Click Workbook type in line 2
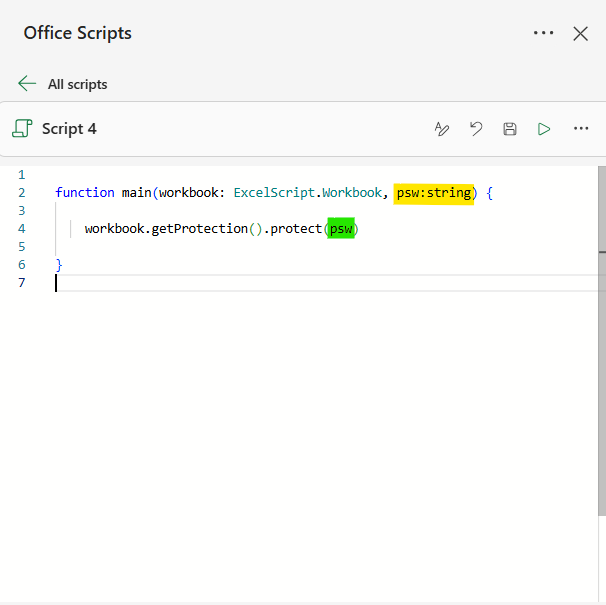 point(352,193)
